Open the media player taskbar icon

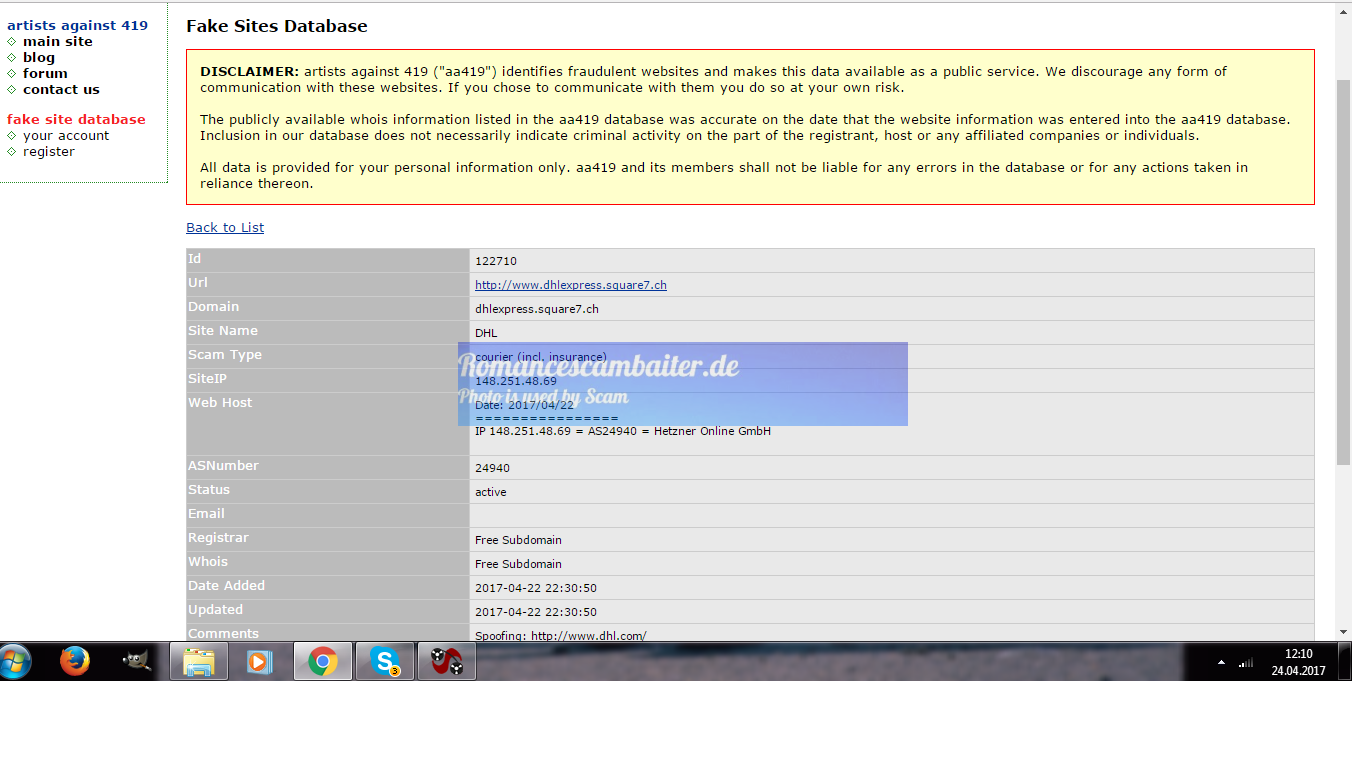click(x=259, y=661)
